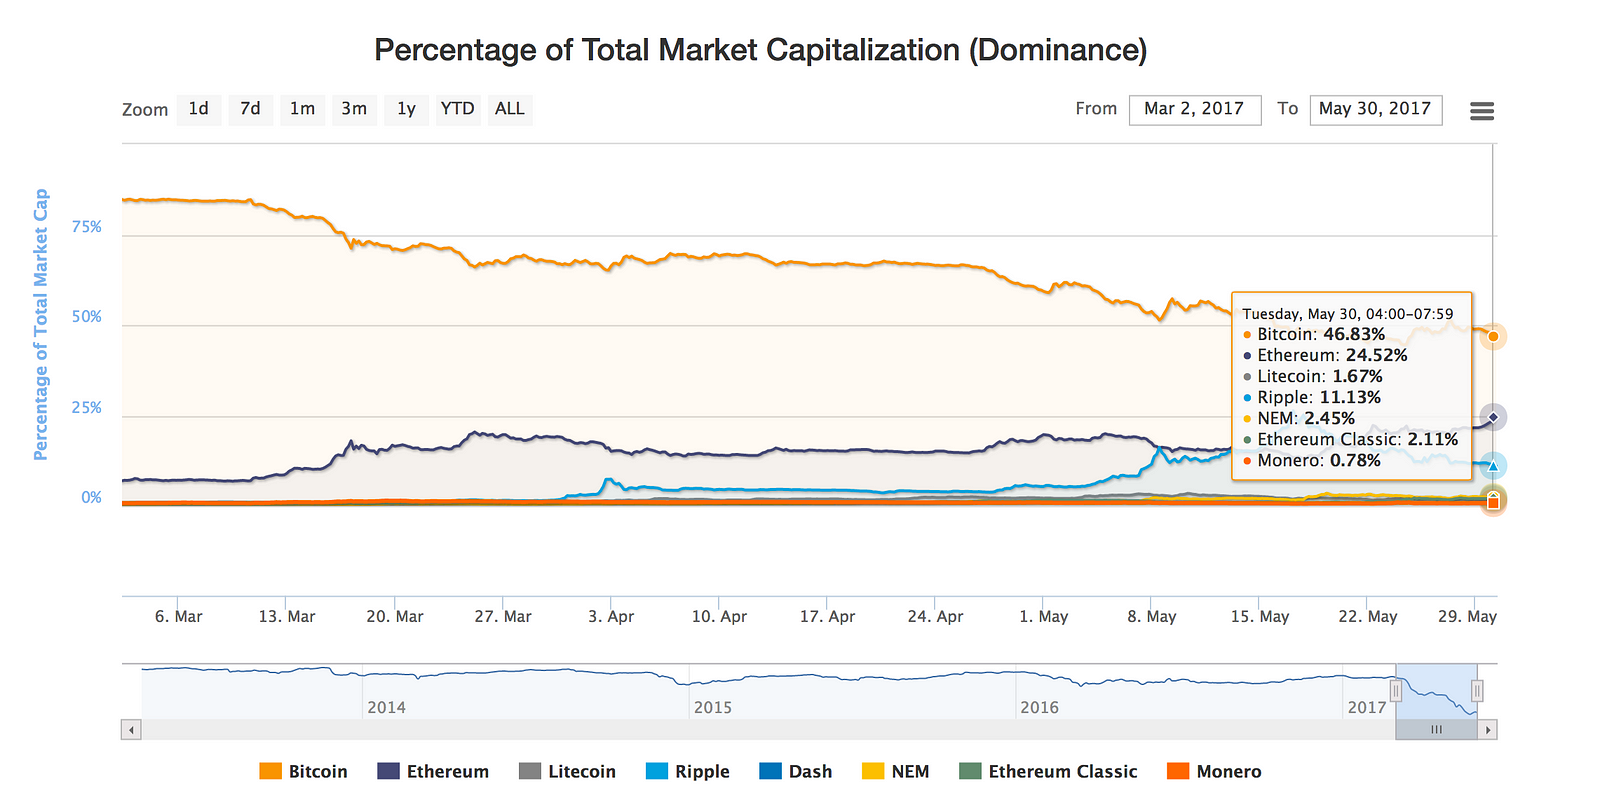Set zoom range to ALL

(x=510, y=109)
